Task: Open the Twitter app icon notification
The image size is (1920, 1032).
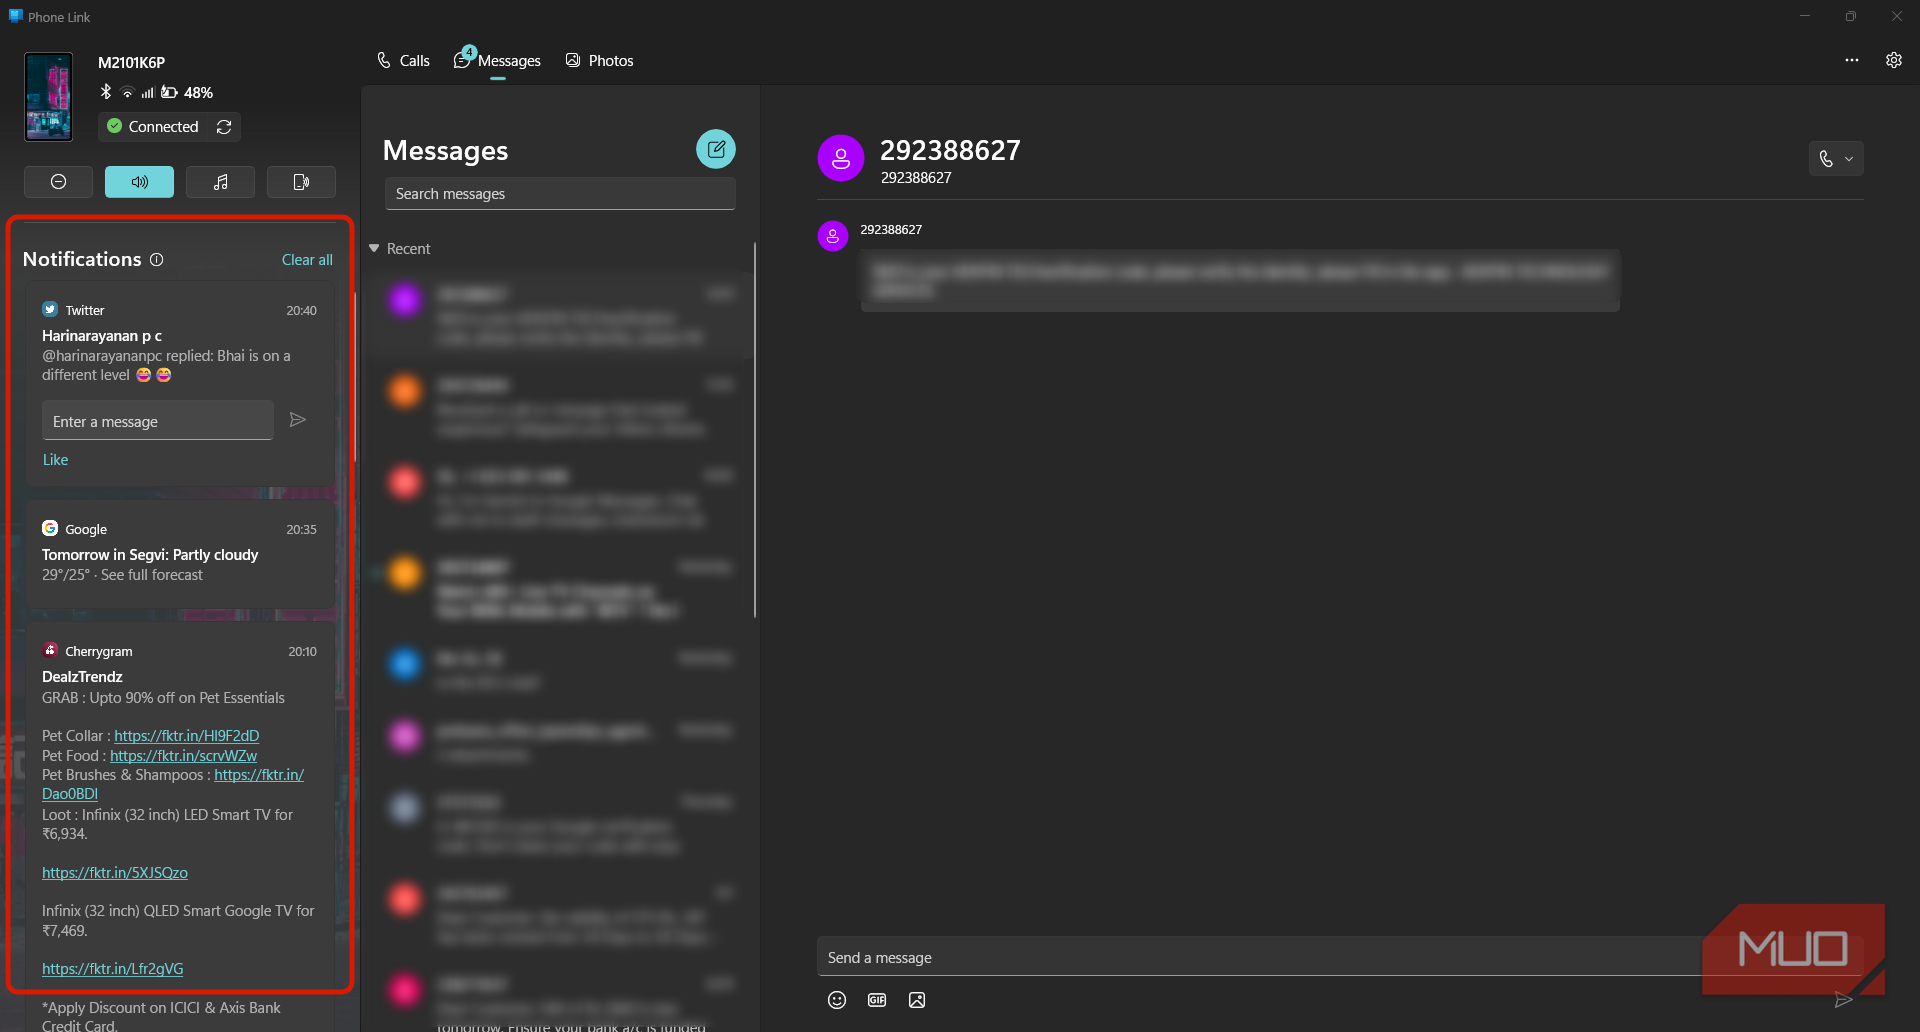Action: pyautogui.click(x=50, y=310)
